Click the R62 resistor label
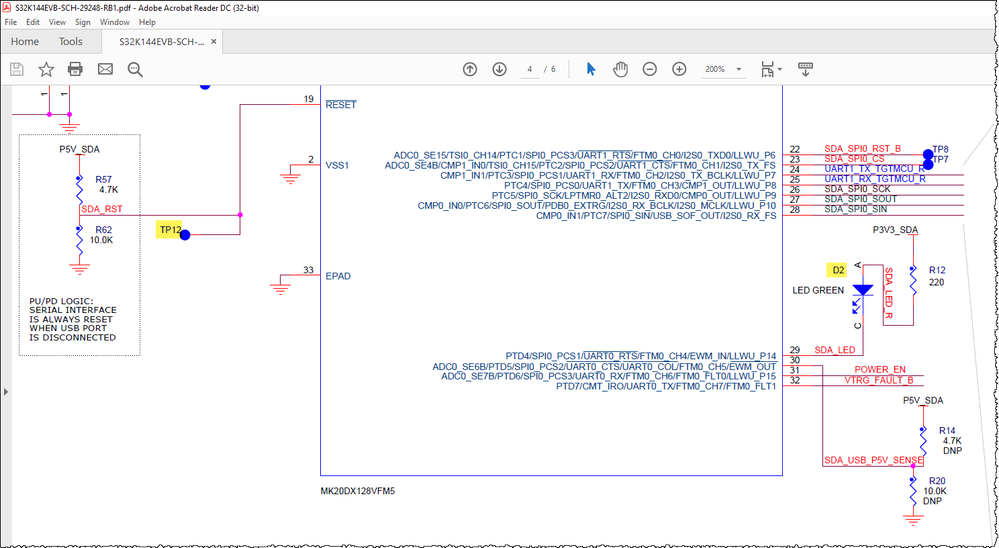The height and width of the screenshot is (548, 999). [x=104, y=230]
